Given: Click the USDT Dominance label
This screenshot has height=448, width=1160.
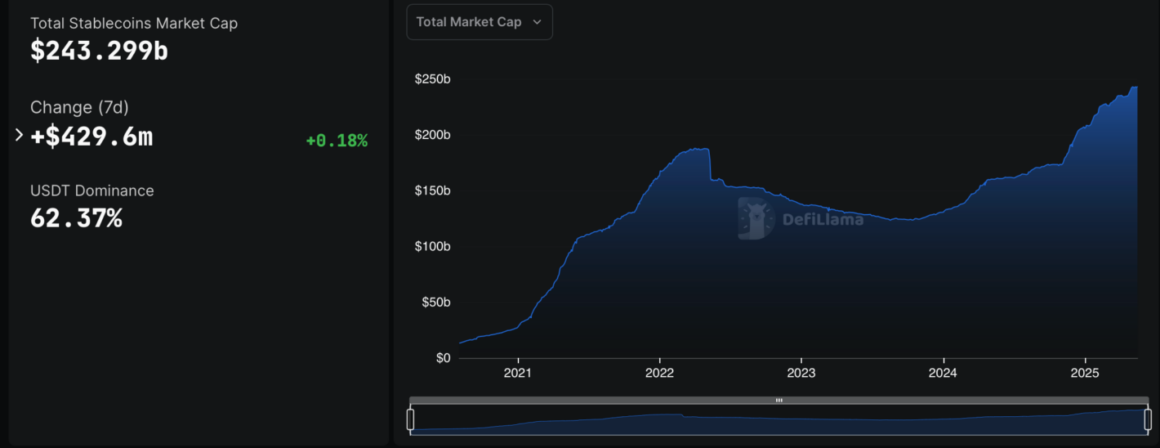Looking at the screenshot, I should pos(92,190).
